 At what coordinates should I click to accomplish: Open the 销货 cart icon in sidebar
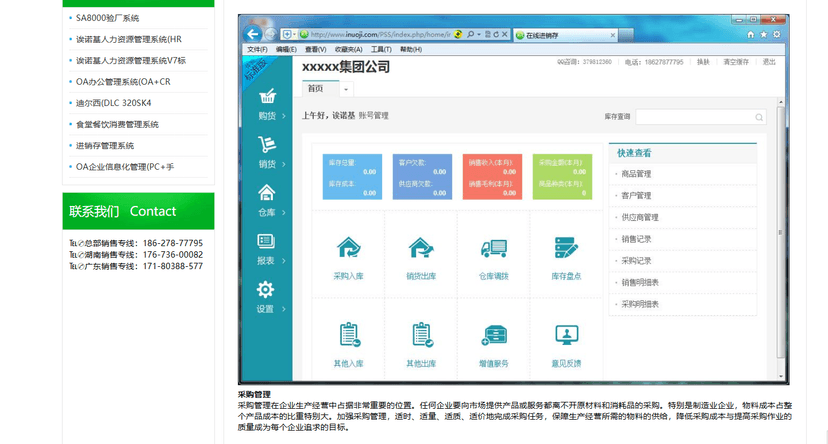(x=267, y=144)
